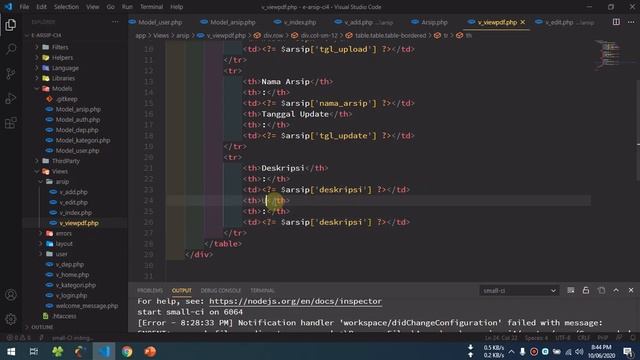Image resolution: width=640 pixels, height=360 pixels.
Task: Open the Terminal menu
Action: (x=151, y=7)
